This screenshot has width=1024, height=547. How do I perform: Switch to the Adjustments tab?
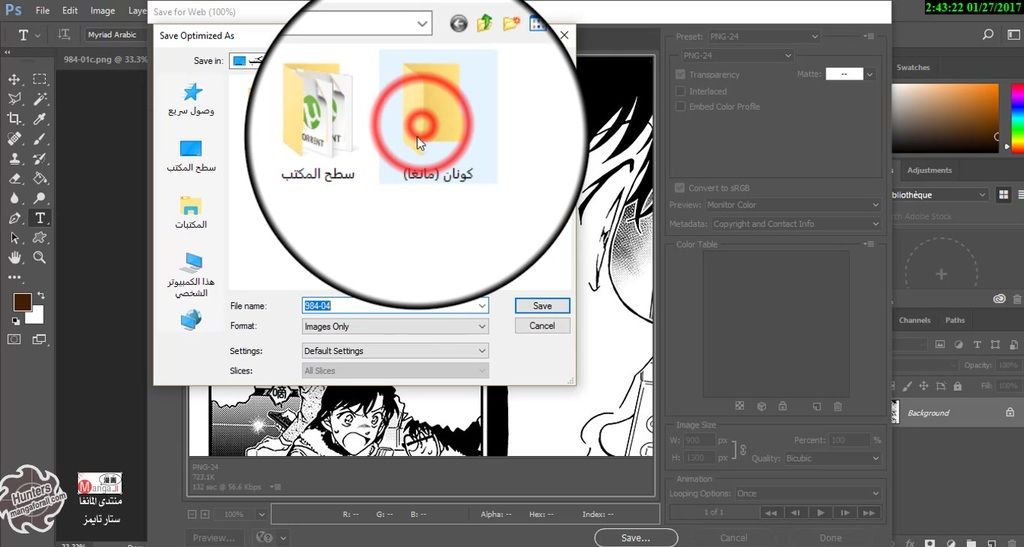click(x=929, y=170)
